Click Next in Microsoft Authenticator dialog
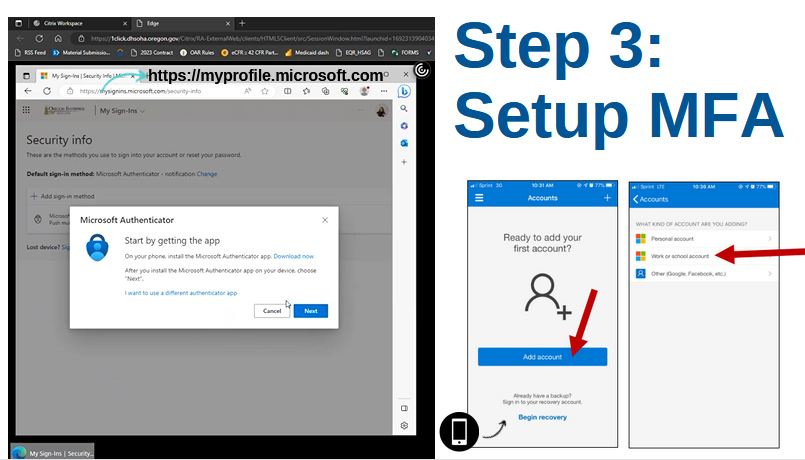This screenshot has height=460, width=805. tap(311, 311)
